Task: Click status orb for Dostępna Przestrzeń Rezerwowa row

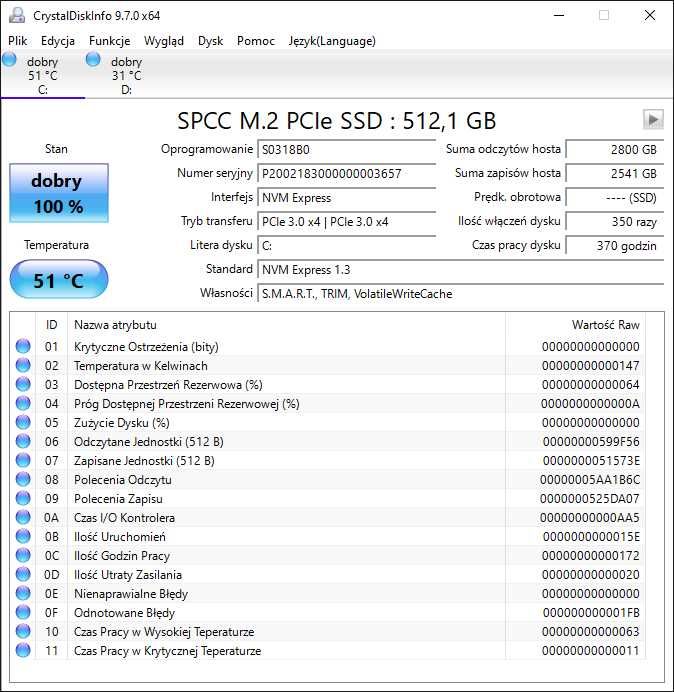Action: point(23,384)
